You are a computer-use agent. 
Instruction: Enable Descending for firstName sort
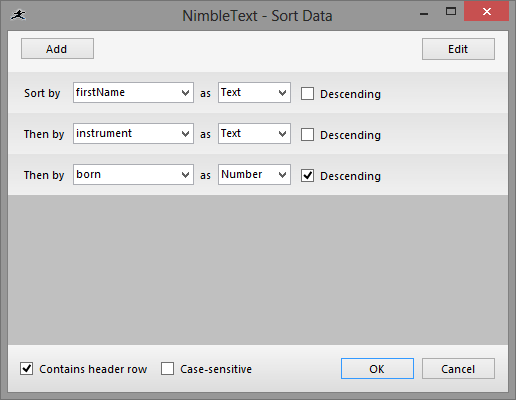click(307, 94)
